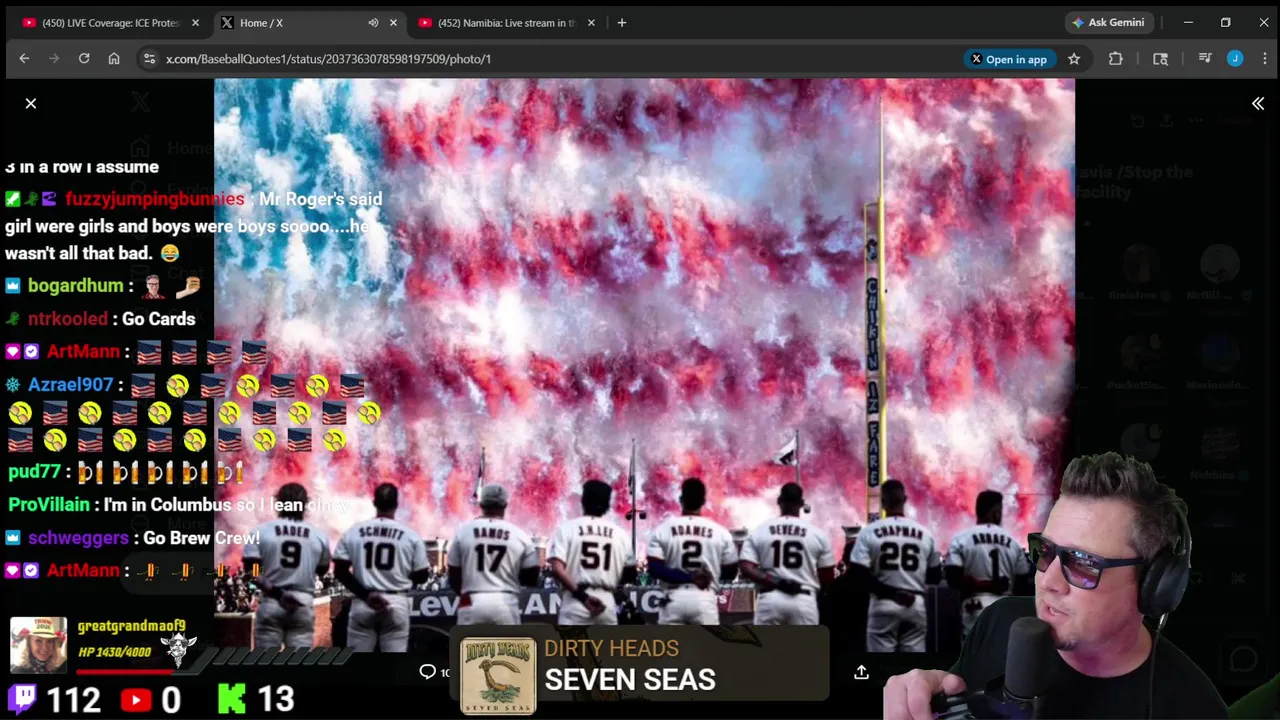
Task: Open the Extensions puzzle icon
Action: [1116, 59]
